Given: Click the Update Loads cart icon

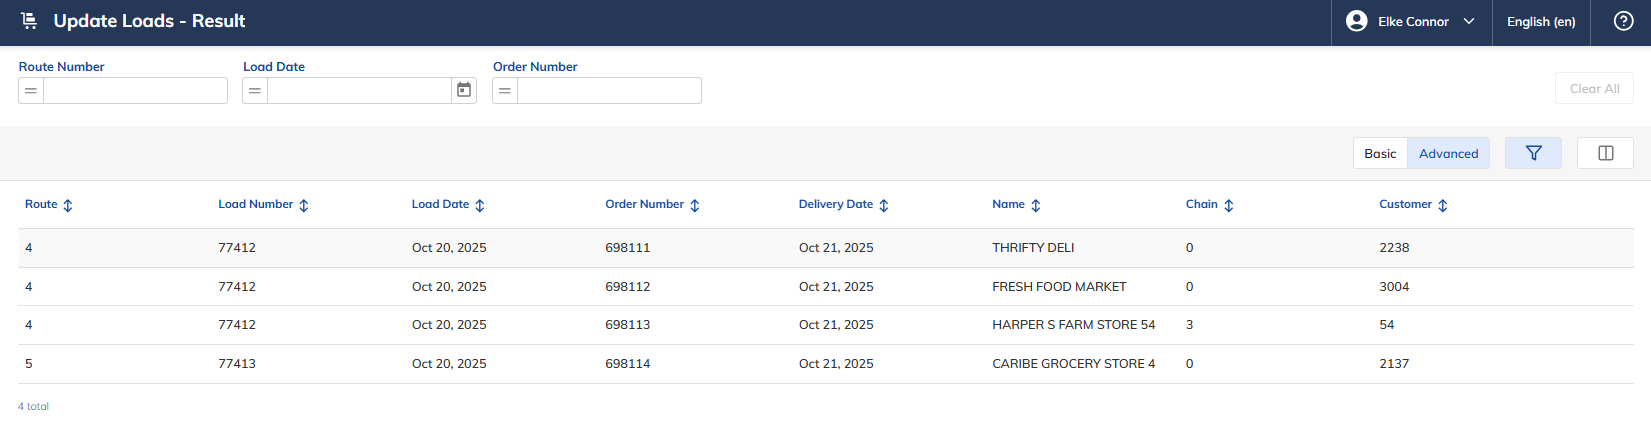Looking at the screenshot, I should 30,21.
